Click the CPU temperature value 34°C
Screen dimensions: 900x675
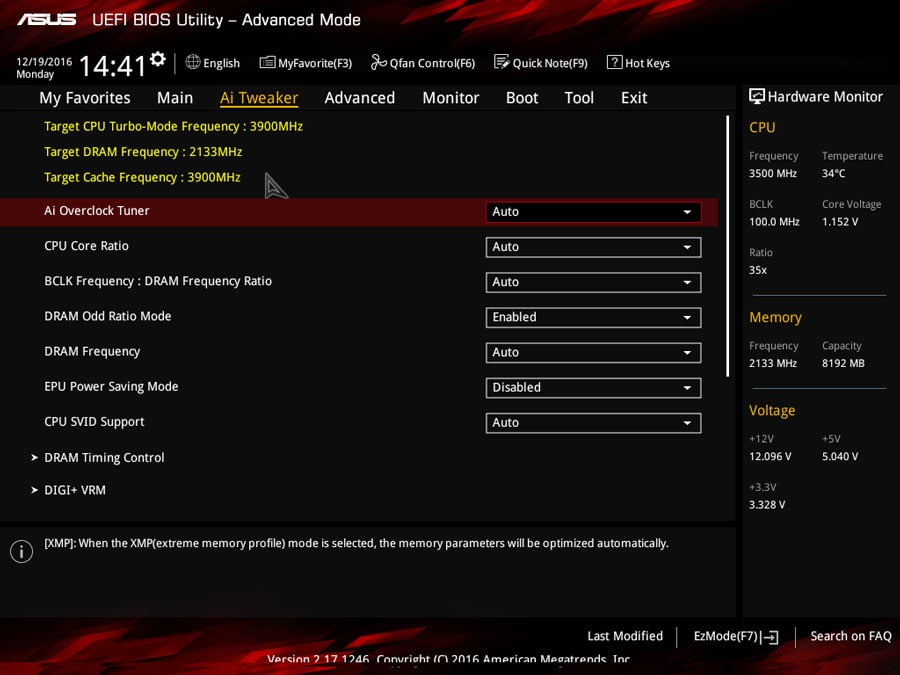click(x=833, y=173)
